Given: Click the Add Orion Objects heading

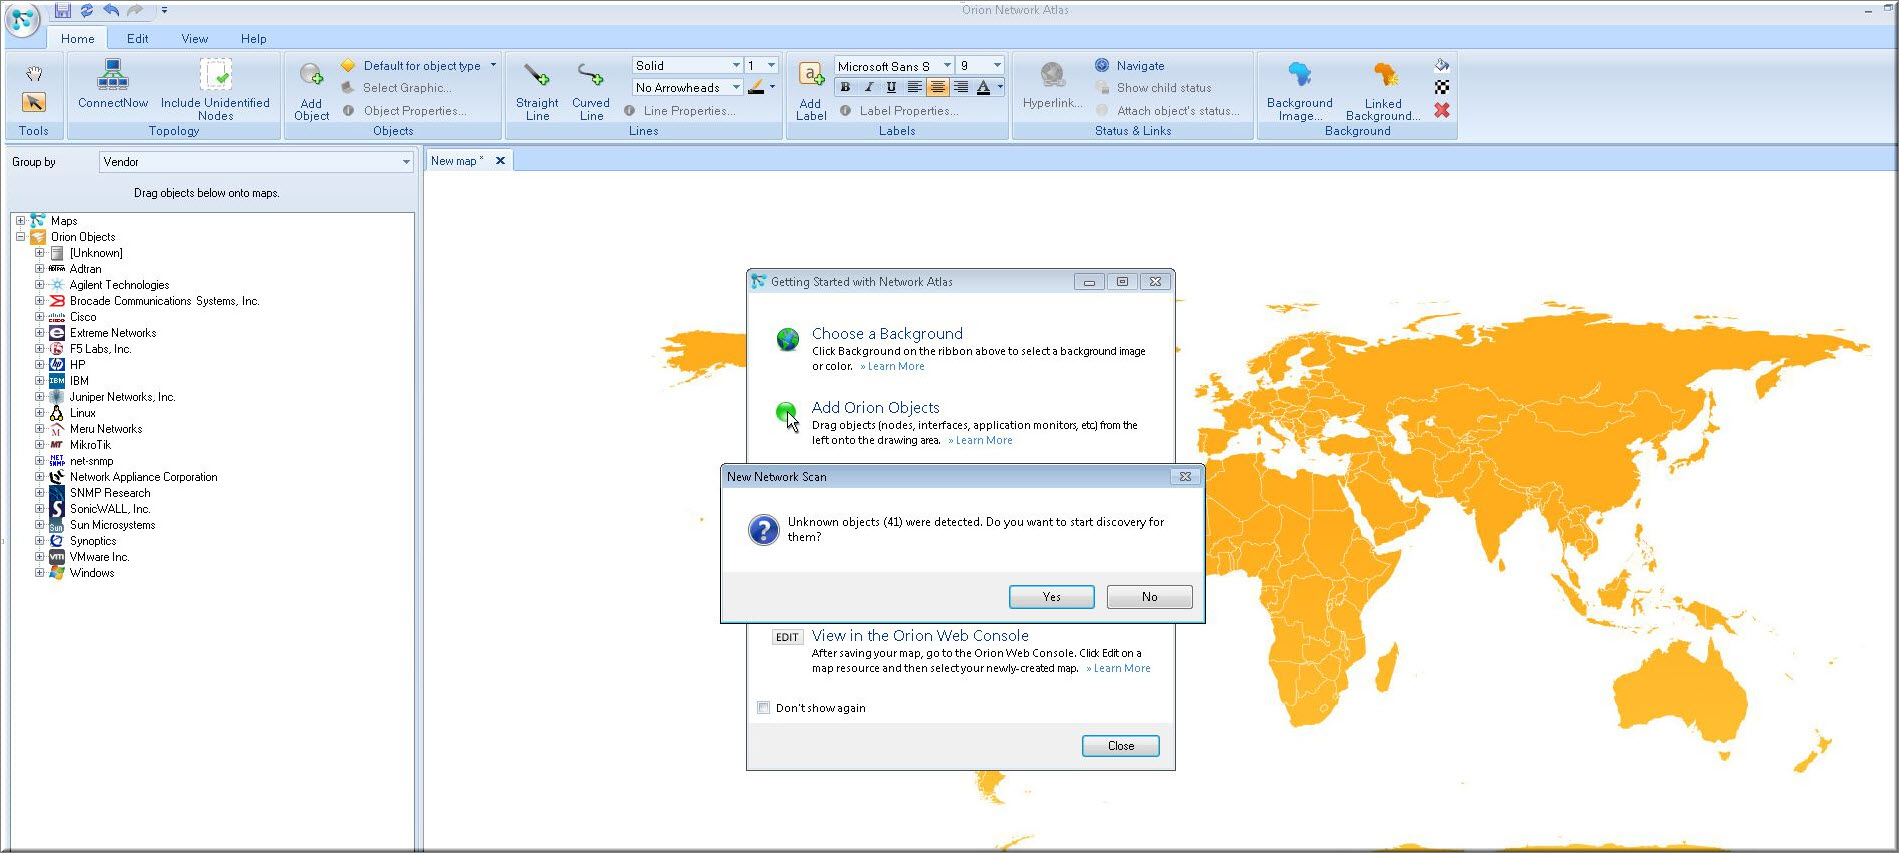Looking at the screenshot, I should 875,408.
